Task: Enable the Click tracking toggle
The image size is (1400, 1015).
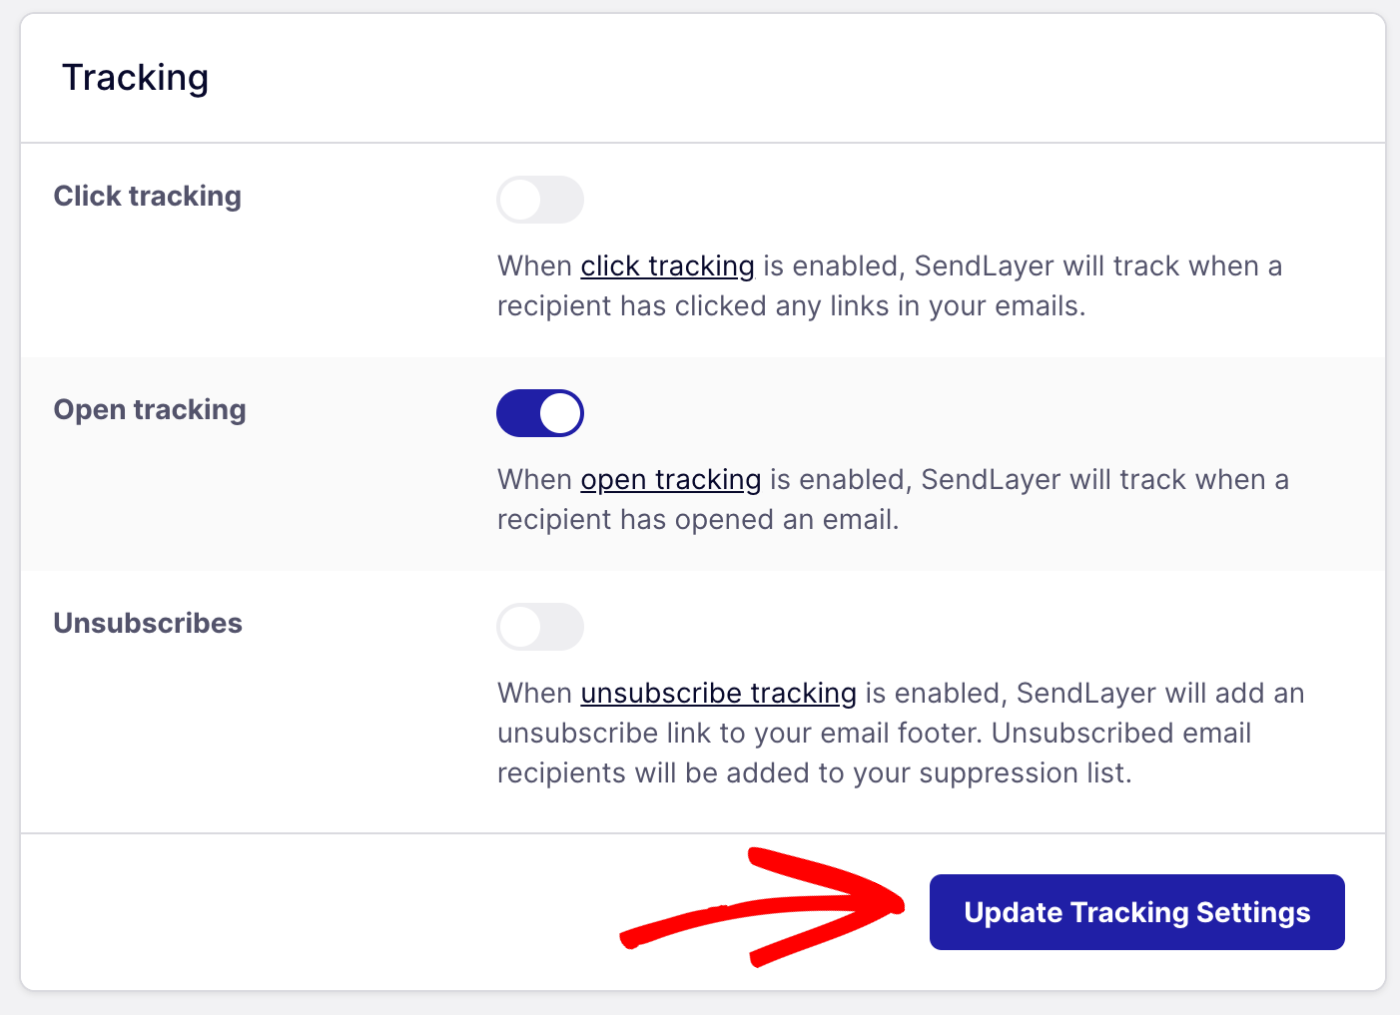Action: [540, 199]
